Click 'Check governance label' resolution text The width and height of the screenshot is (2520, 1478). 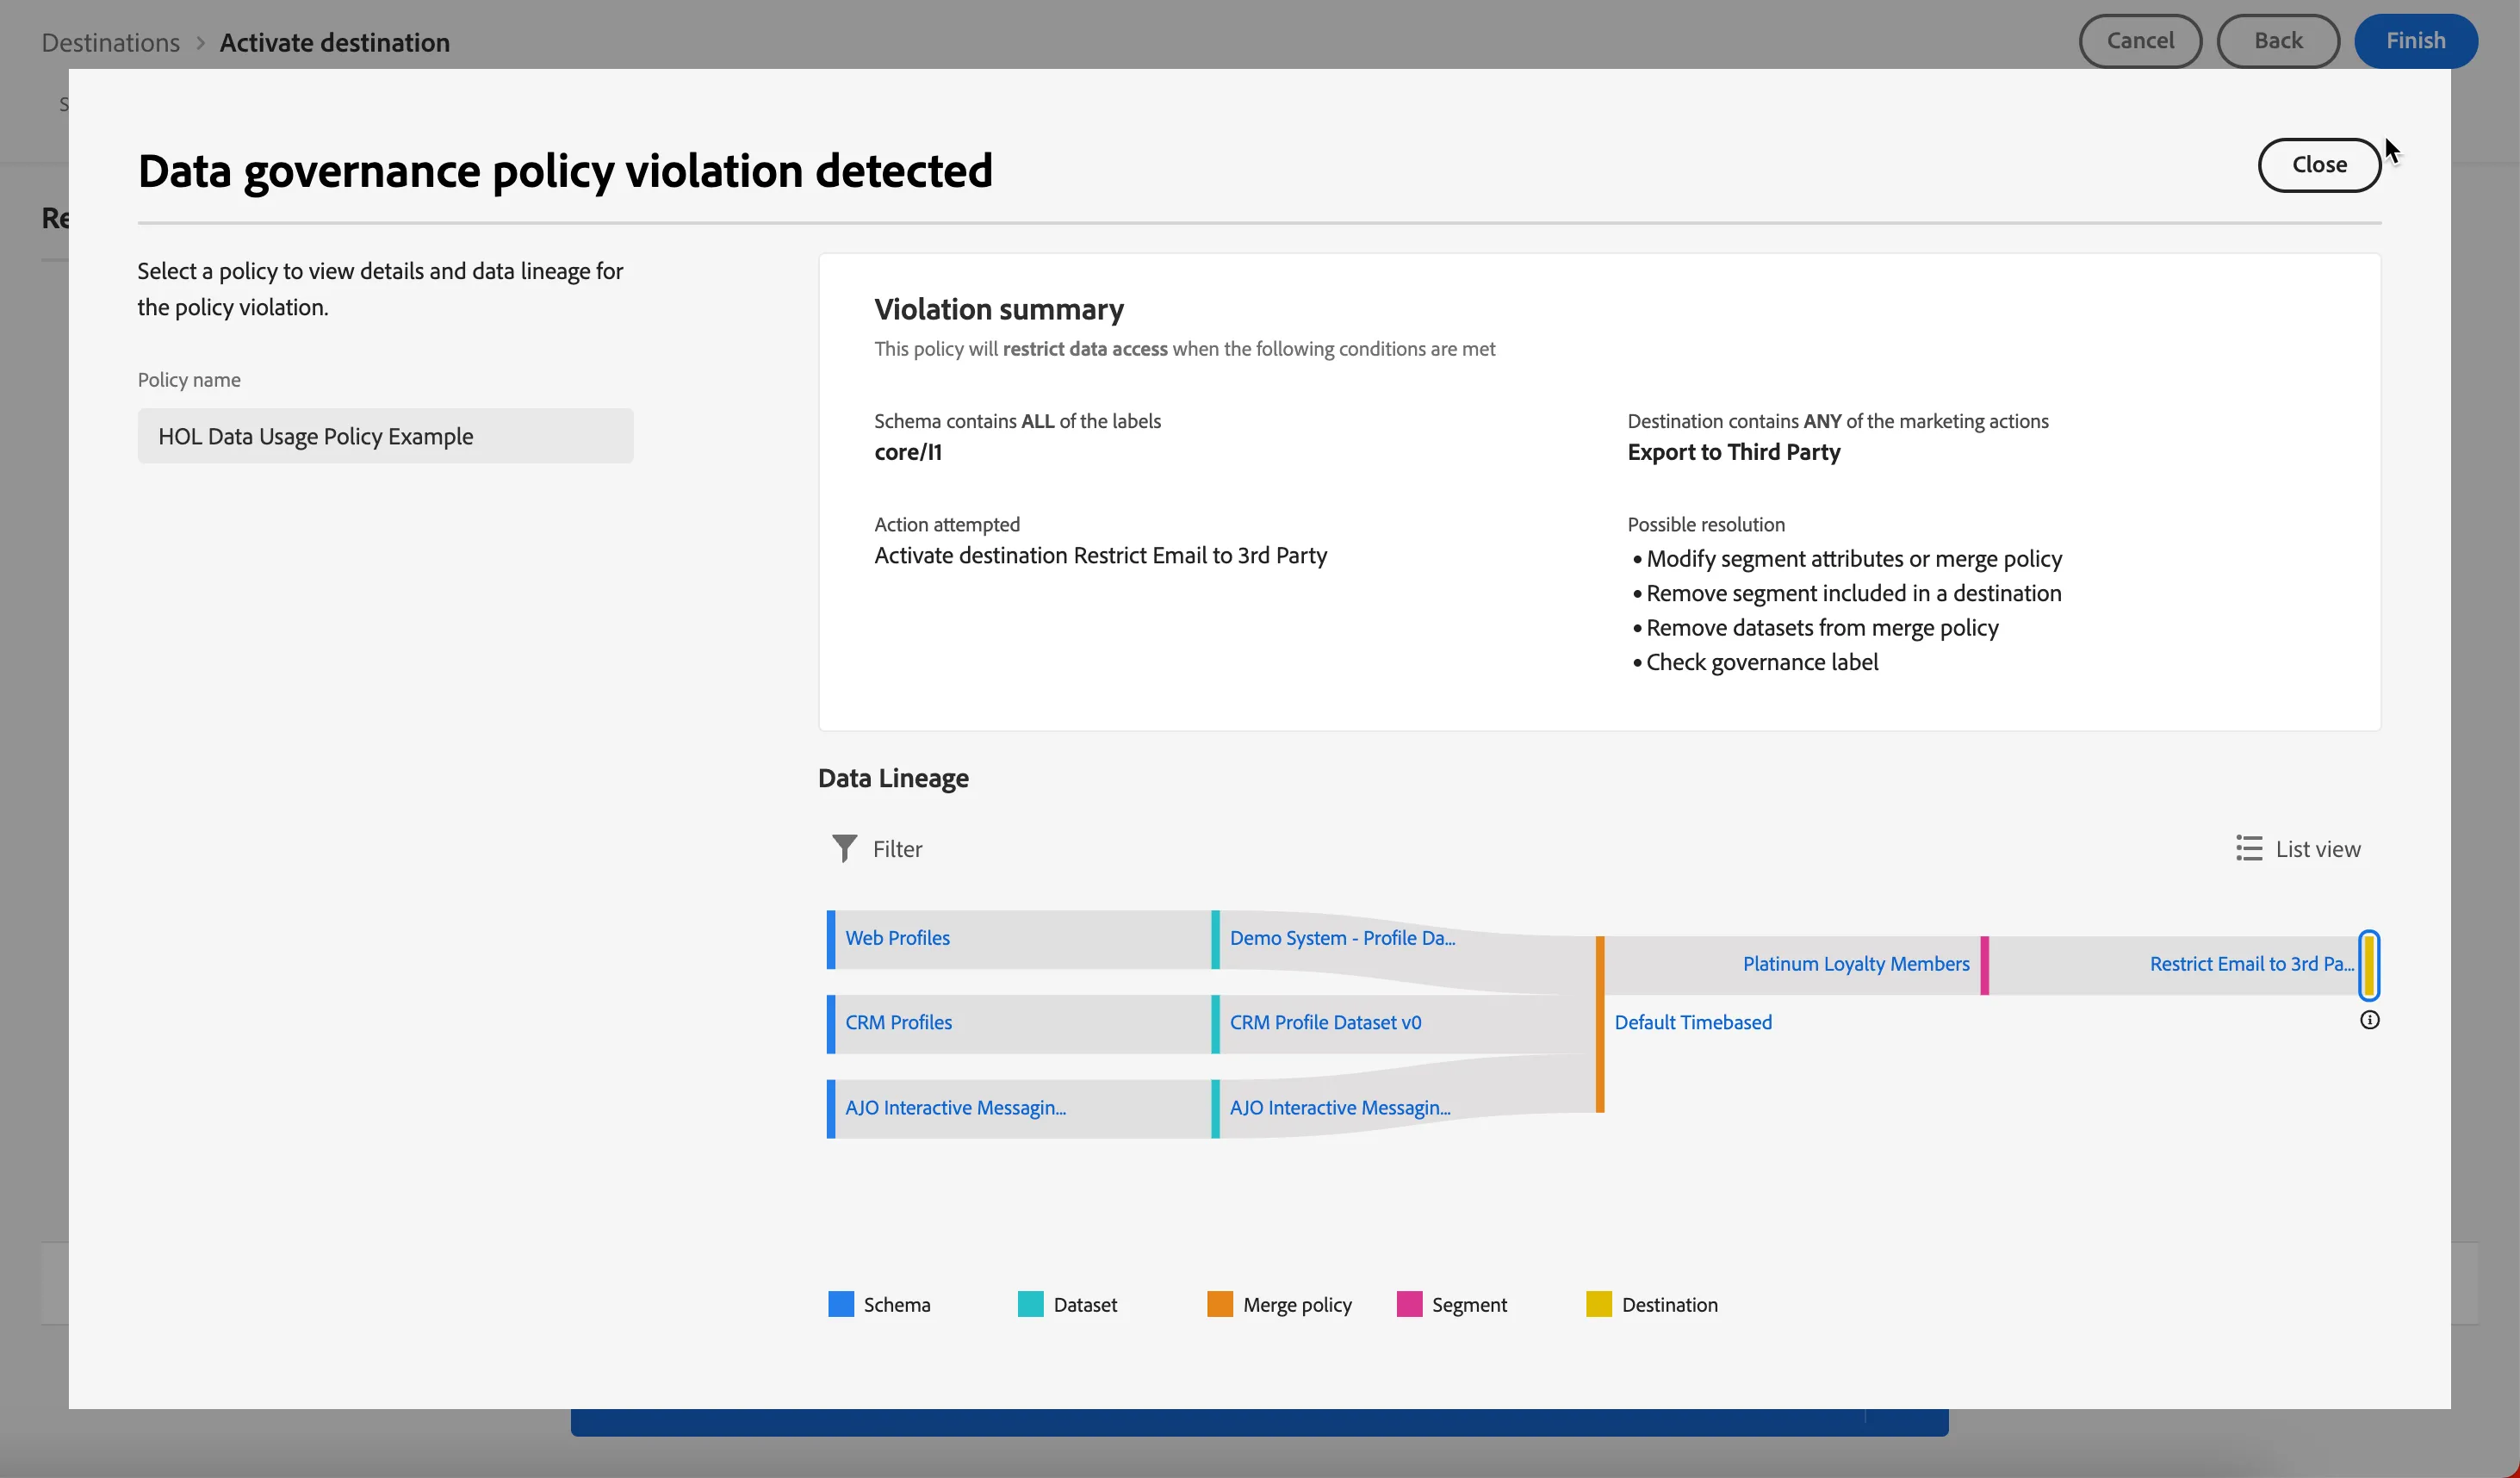[1762, 662]
